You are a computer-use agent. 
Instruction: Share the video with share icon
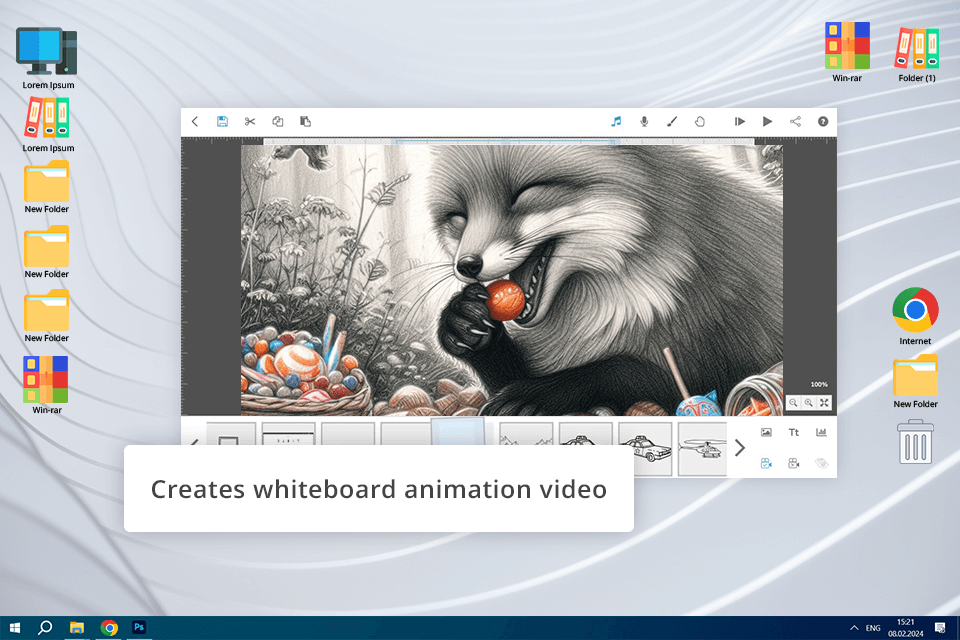coord(795,121)
